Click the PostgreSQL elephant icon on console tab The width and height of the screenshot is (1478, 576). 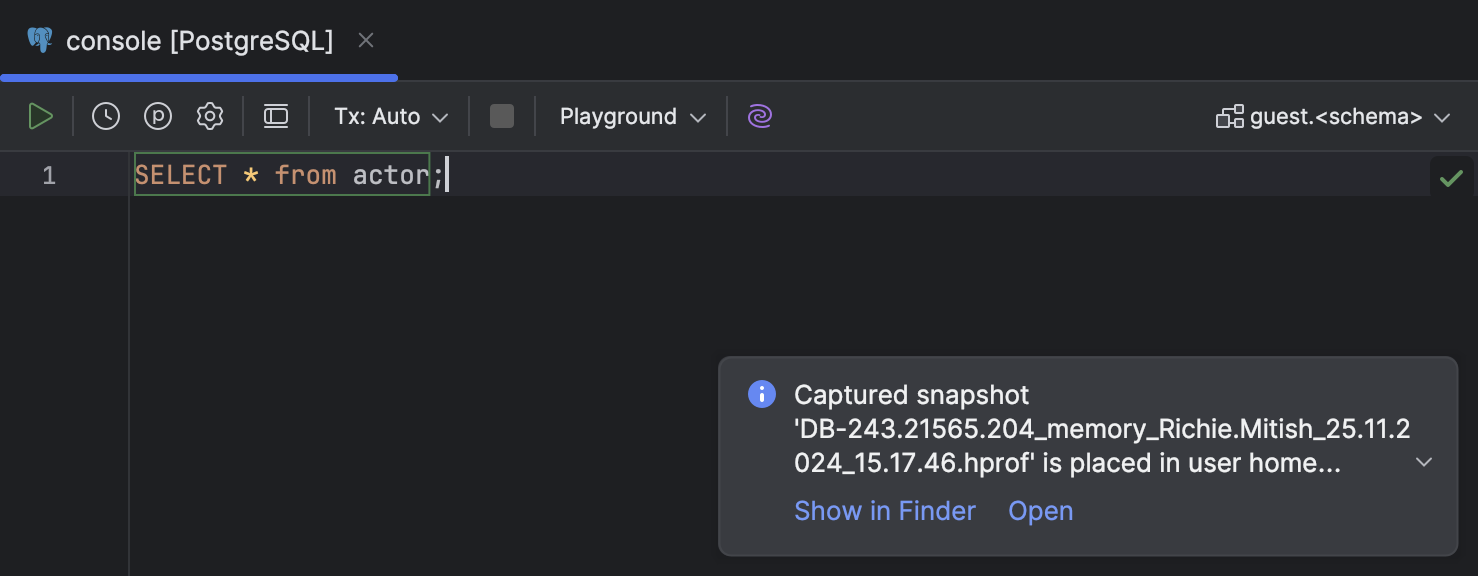click(39, 40)
